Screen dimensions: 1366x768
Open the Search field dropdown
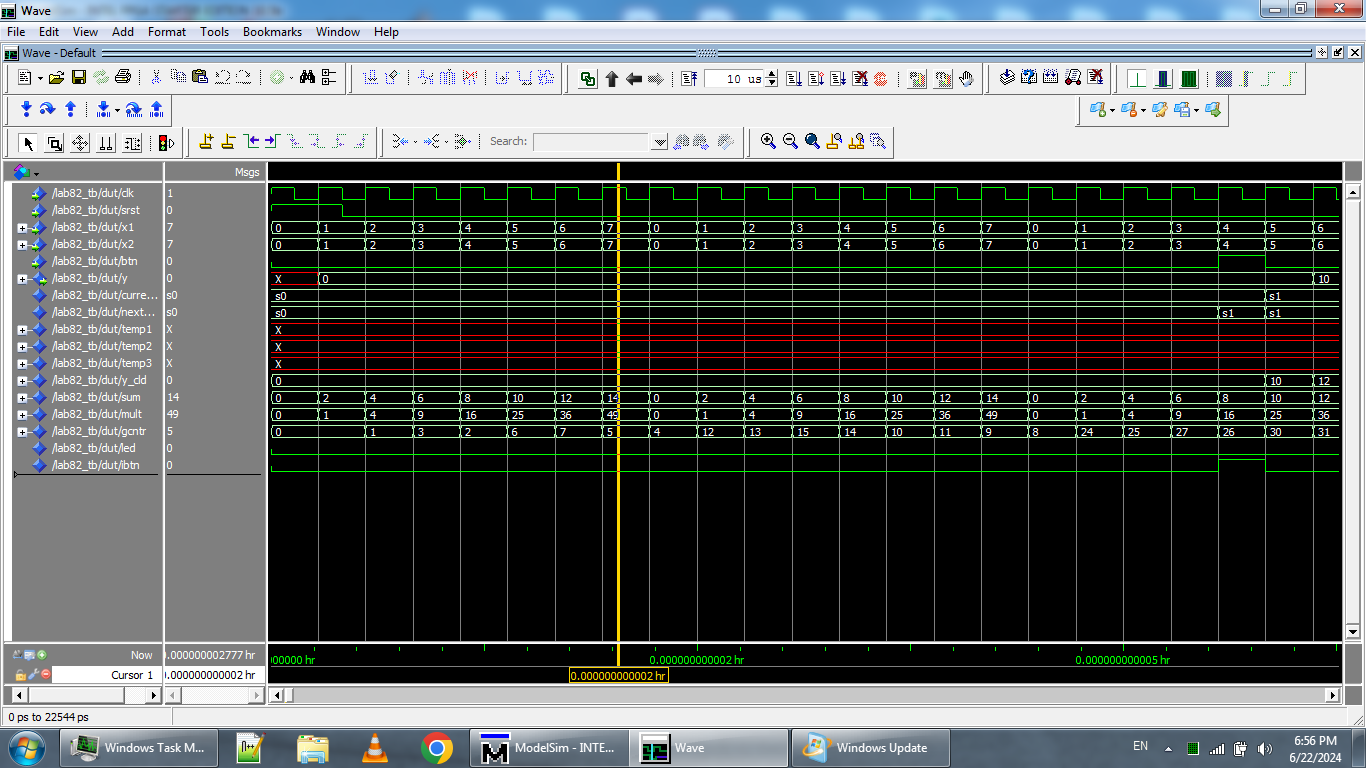660,142
